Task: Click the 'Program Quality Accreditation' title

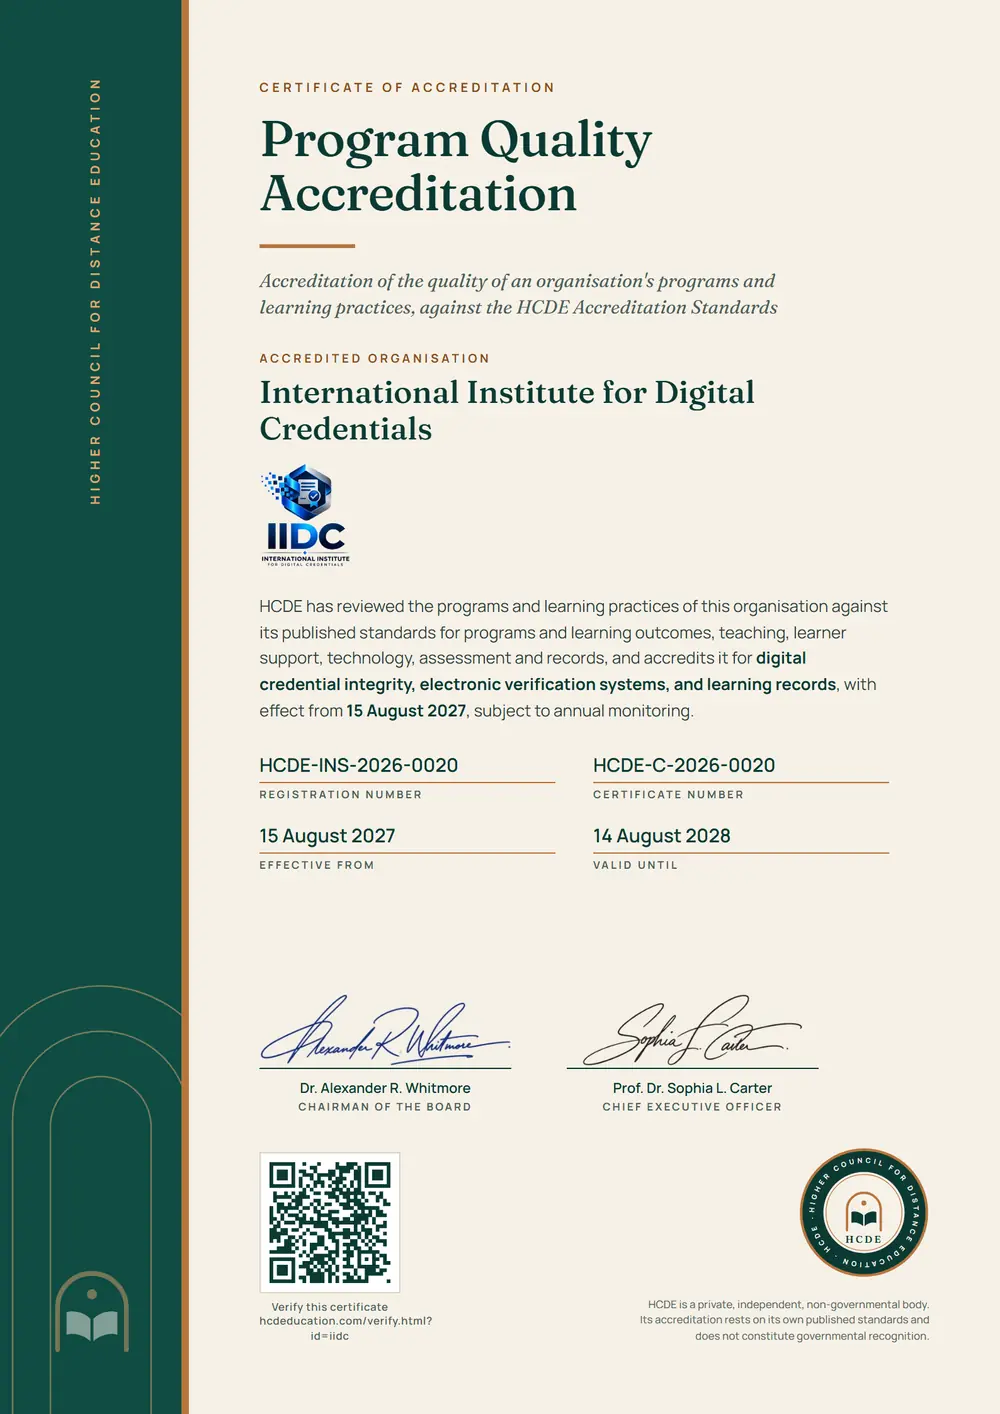Action: pyautogui.click(x=456, y=166)
